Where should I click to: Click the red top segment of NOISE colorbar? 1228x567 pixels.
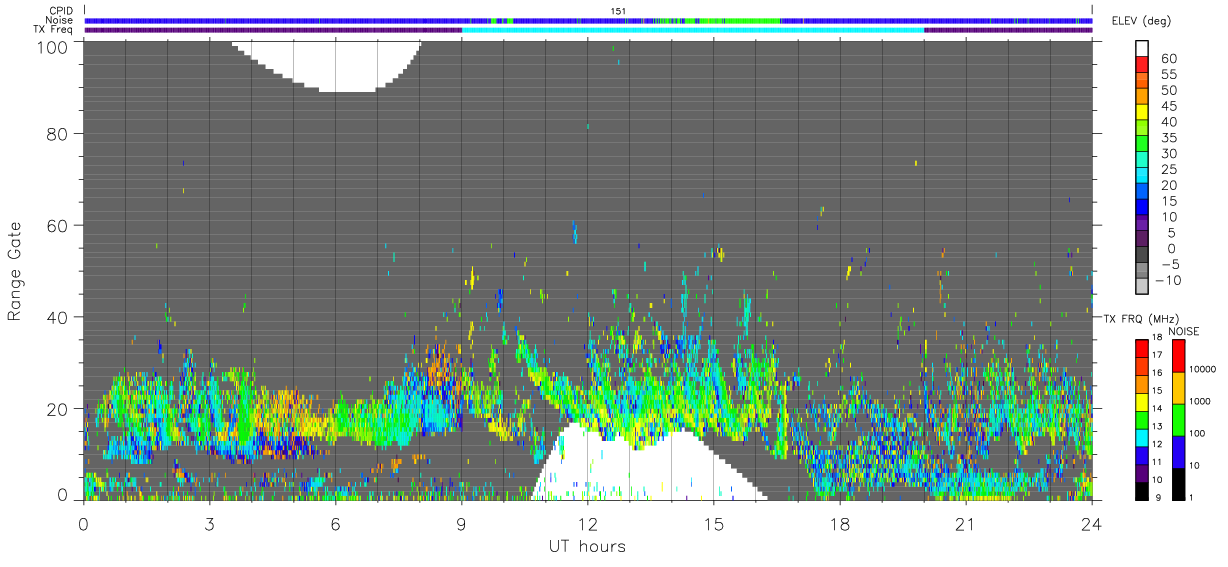[1178, 355]
